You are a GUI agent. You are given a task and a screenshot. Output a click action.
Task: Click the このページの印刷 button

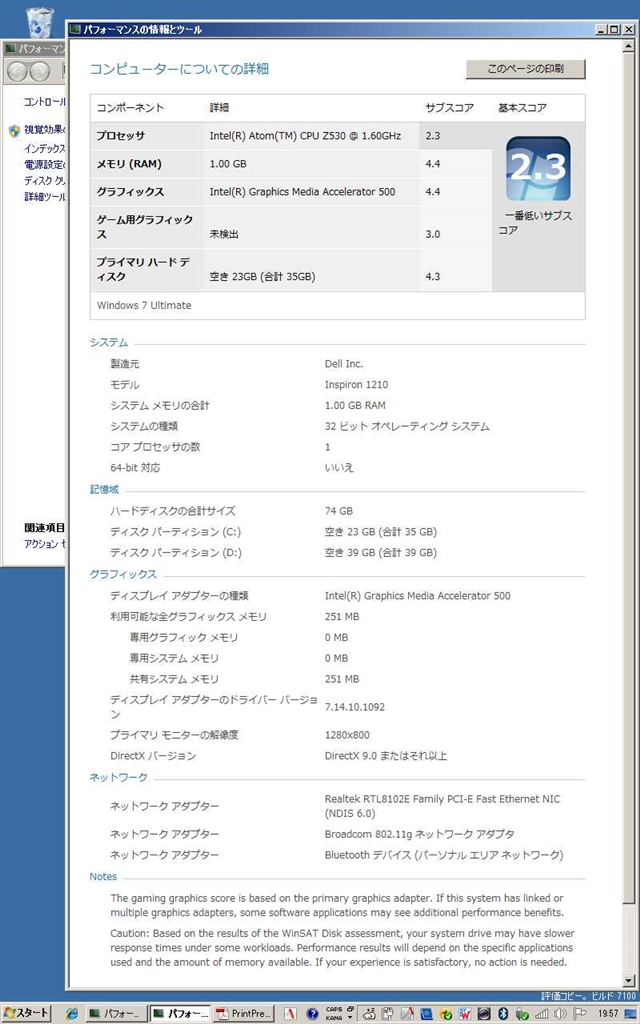(x=526, y=69)
